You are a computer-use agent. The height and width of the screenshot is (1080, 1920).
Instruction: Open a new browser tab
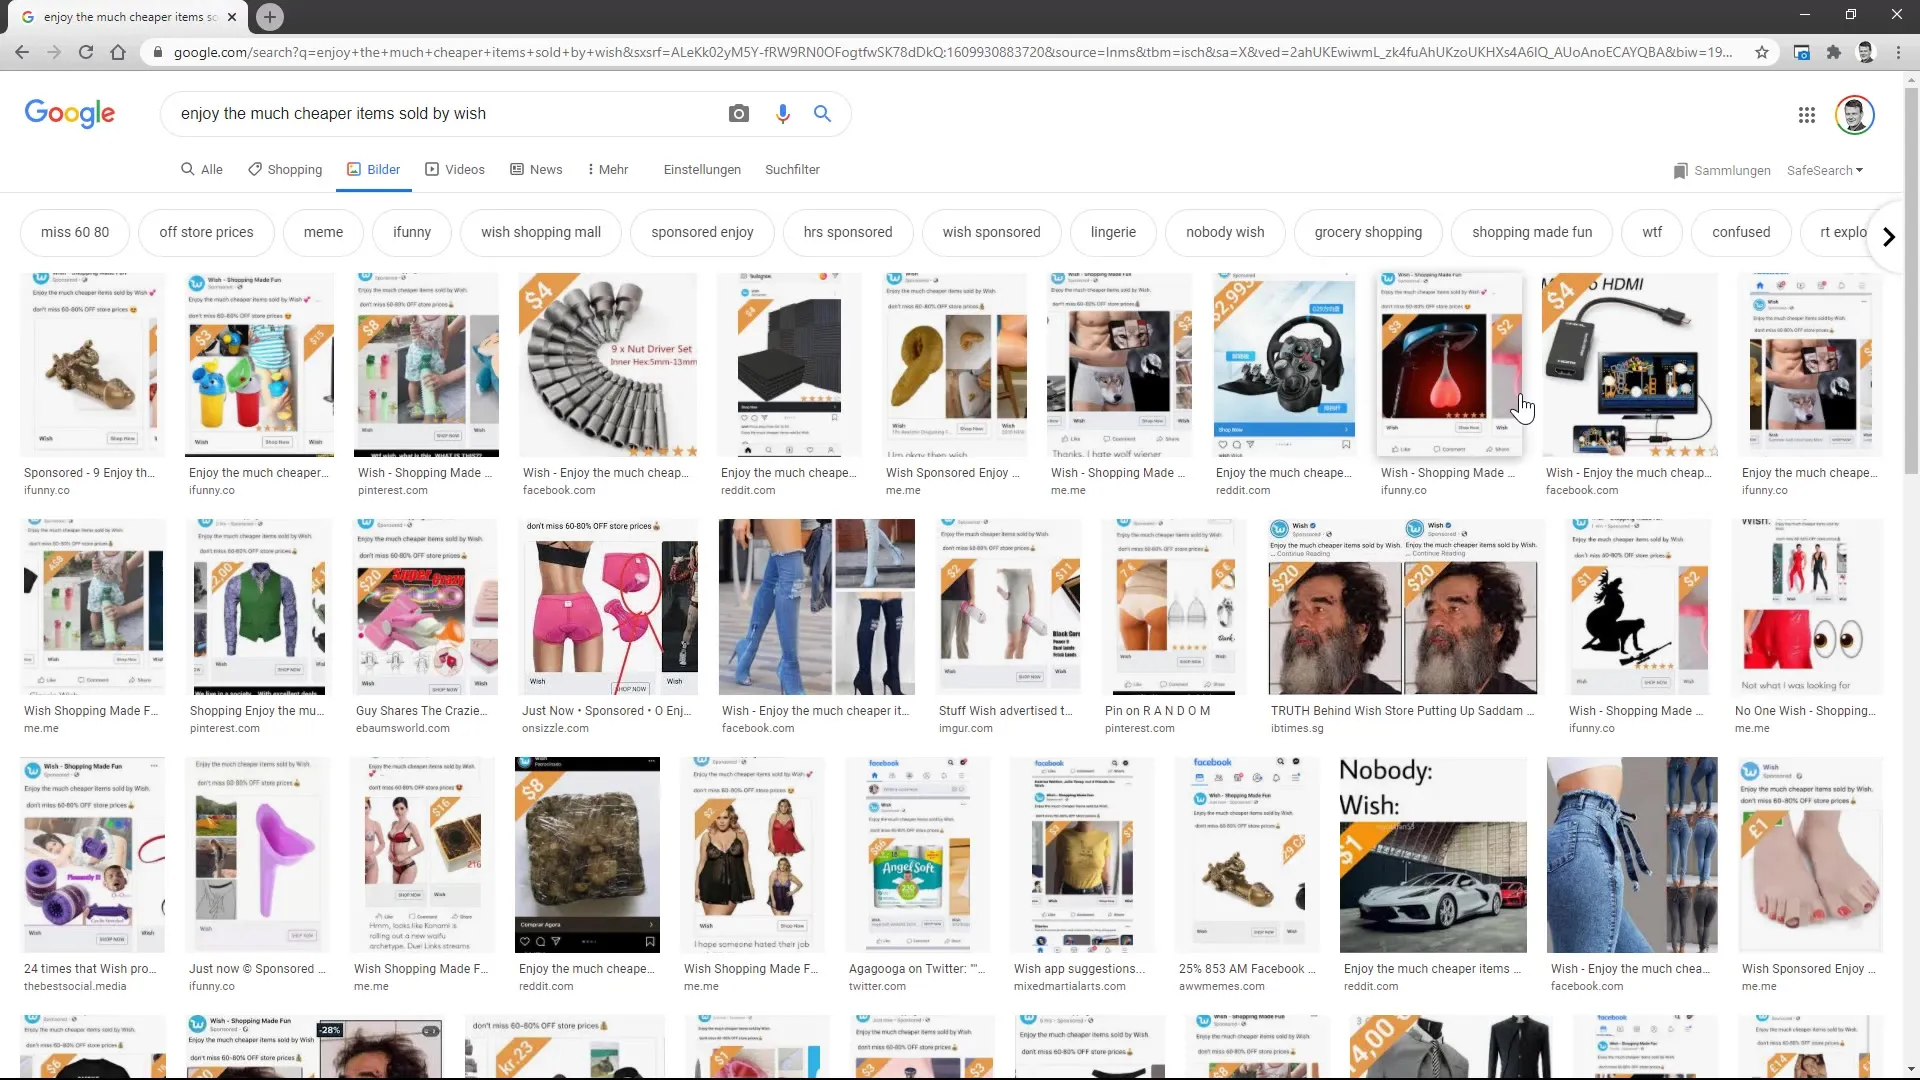pos(269,16)
